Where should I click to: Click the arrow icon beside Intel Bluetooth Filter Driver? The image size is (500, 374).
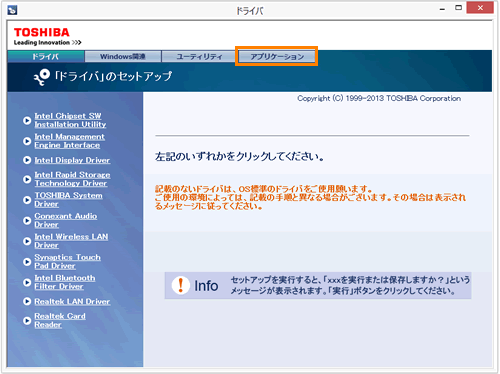click(27, 282)
